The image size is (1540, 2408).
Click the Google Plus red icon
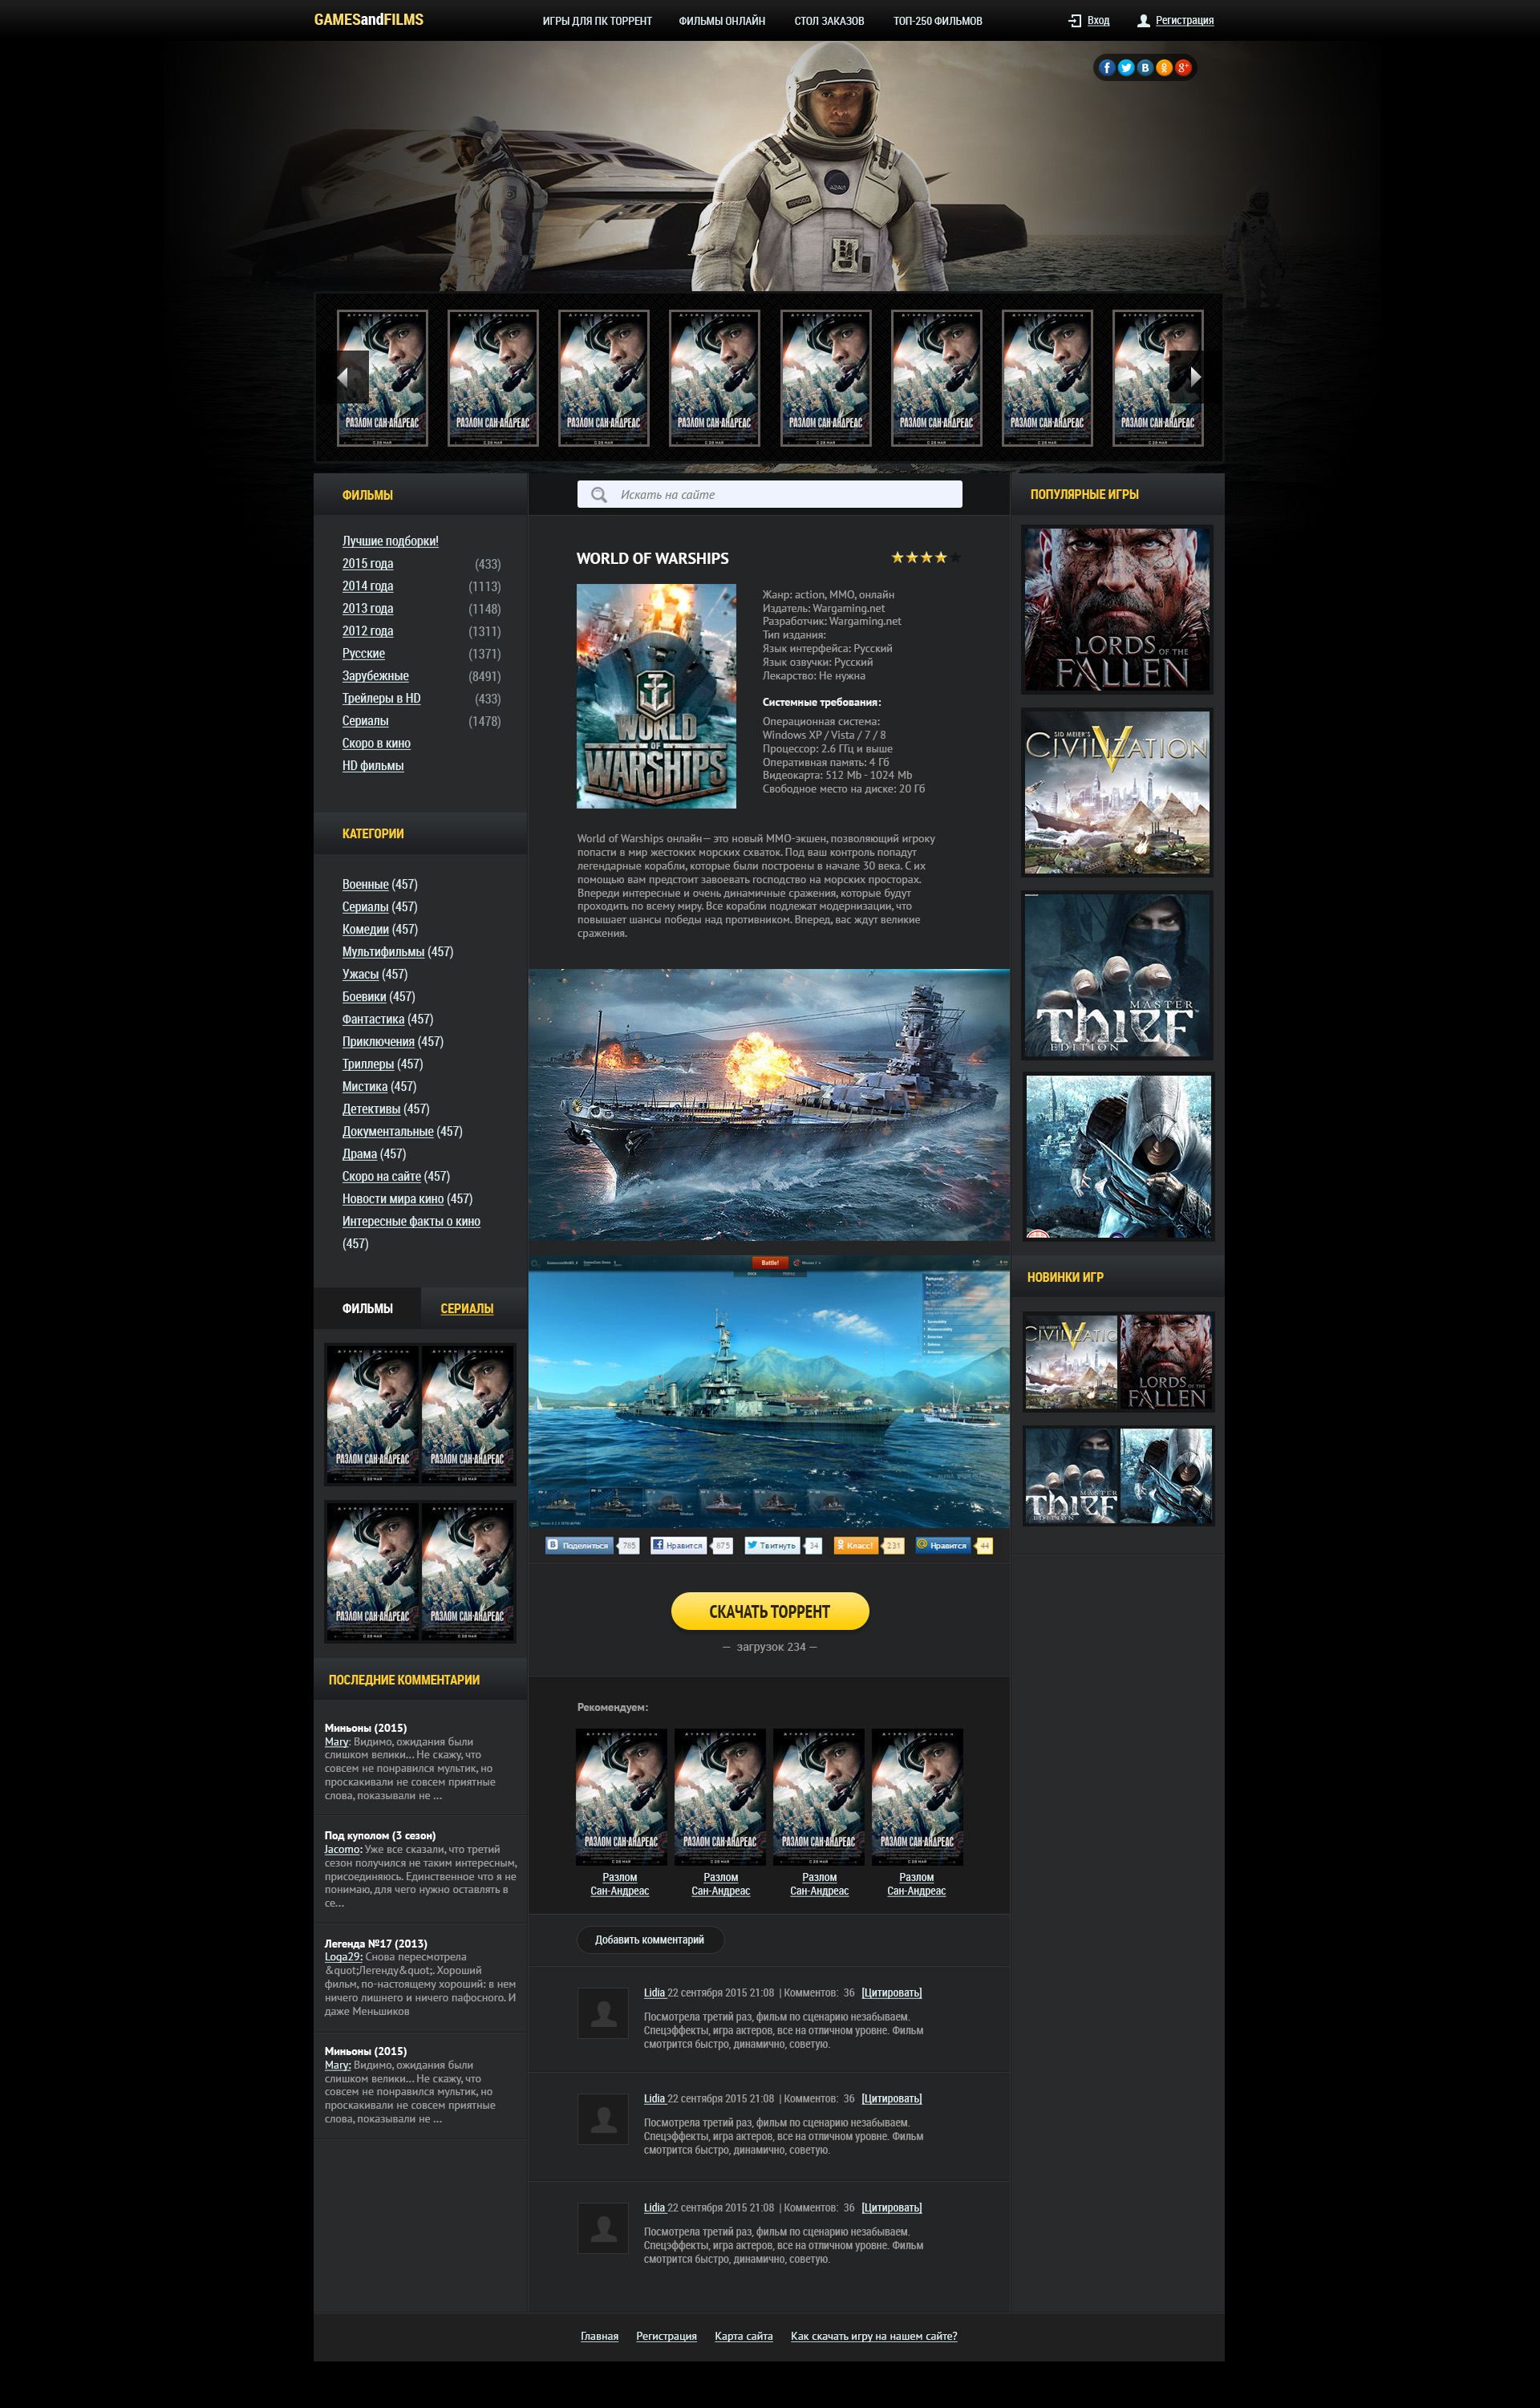click(1183, 68)
